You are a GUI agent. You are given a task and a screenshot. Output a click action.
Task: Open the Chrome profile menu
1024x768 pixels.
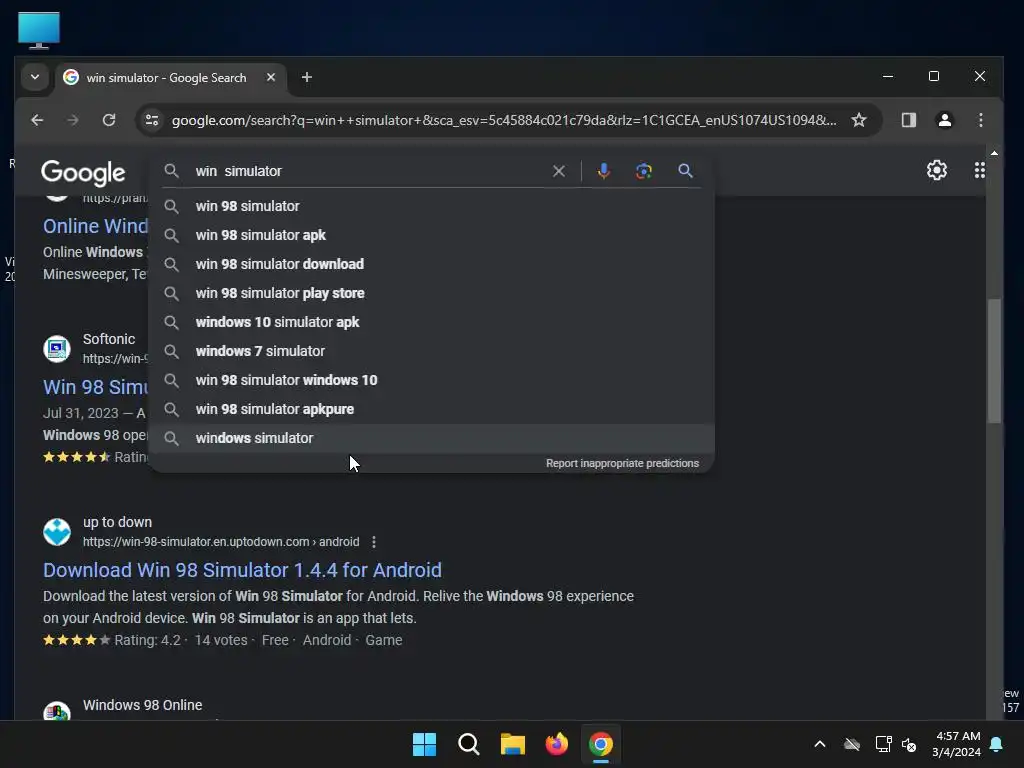944,120
